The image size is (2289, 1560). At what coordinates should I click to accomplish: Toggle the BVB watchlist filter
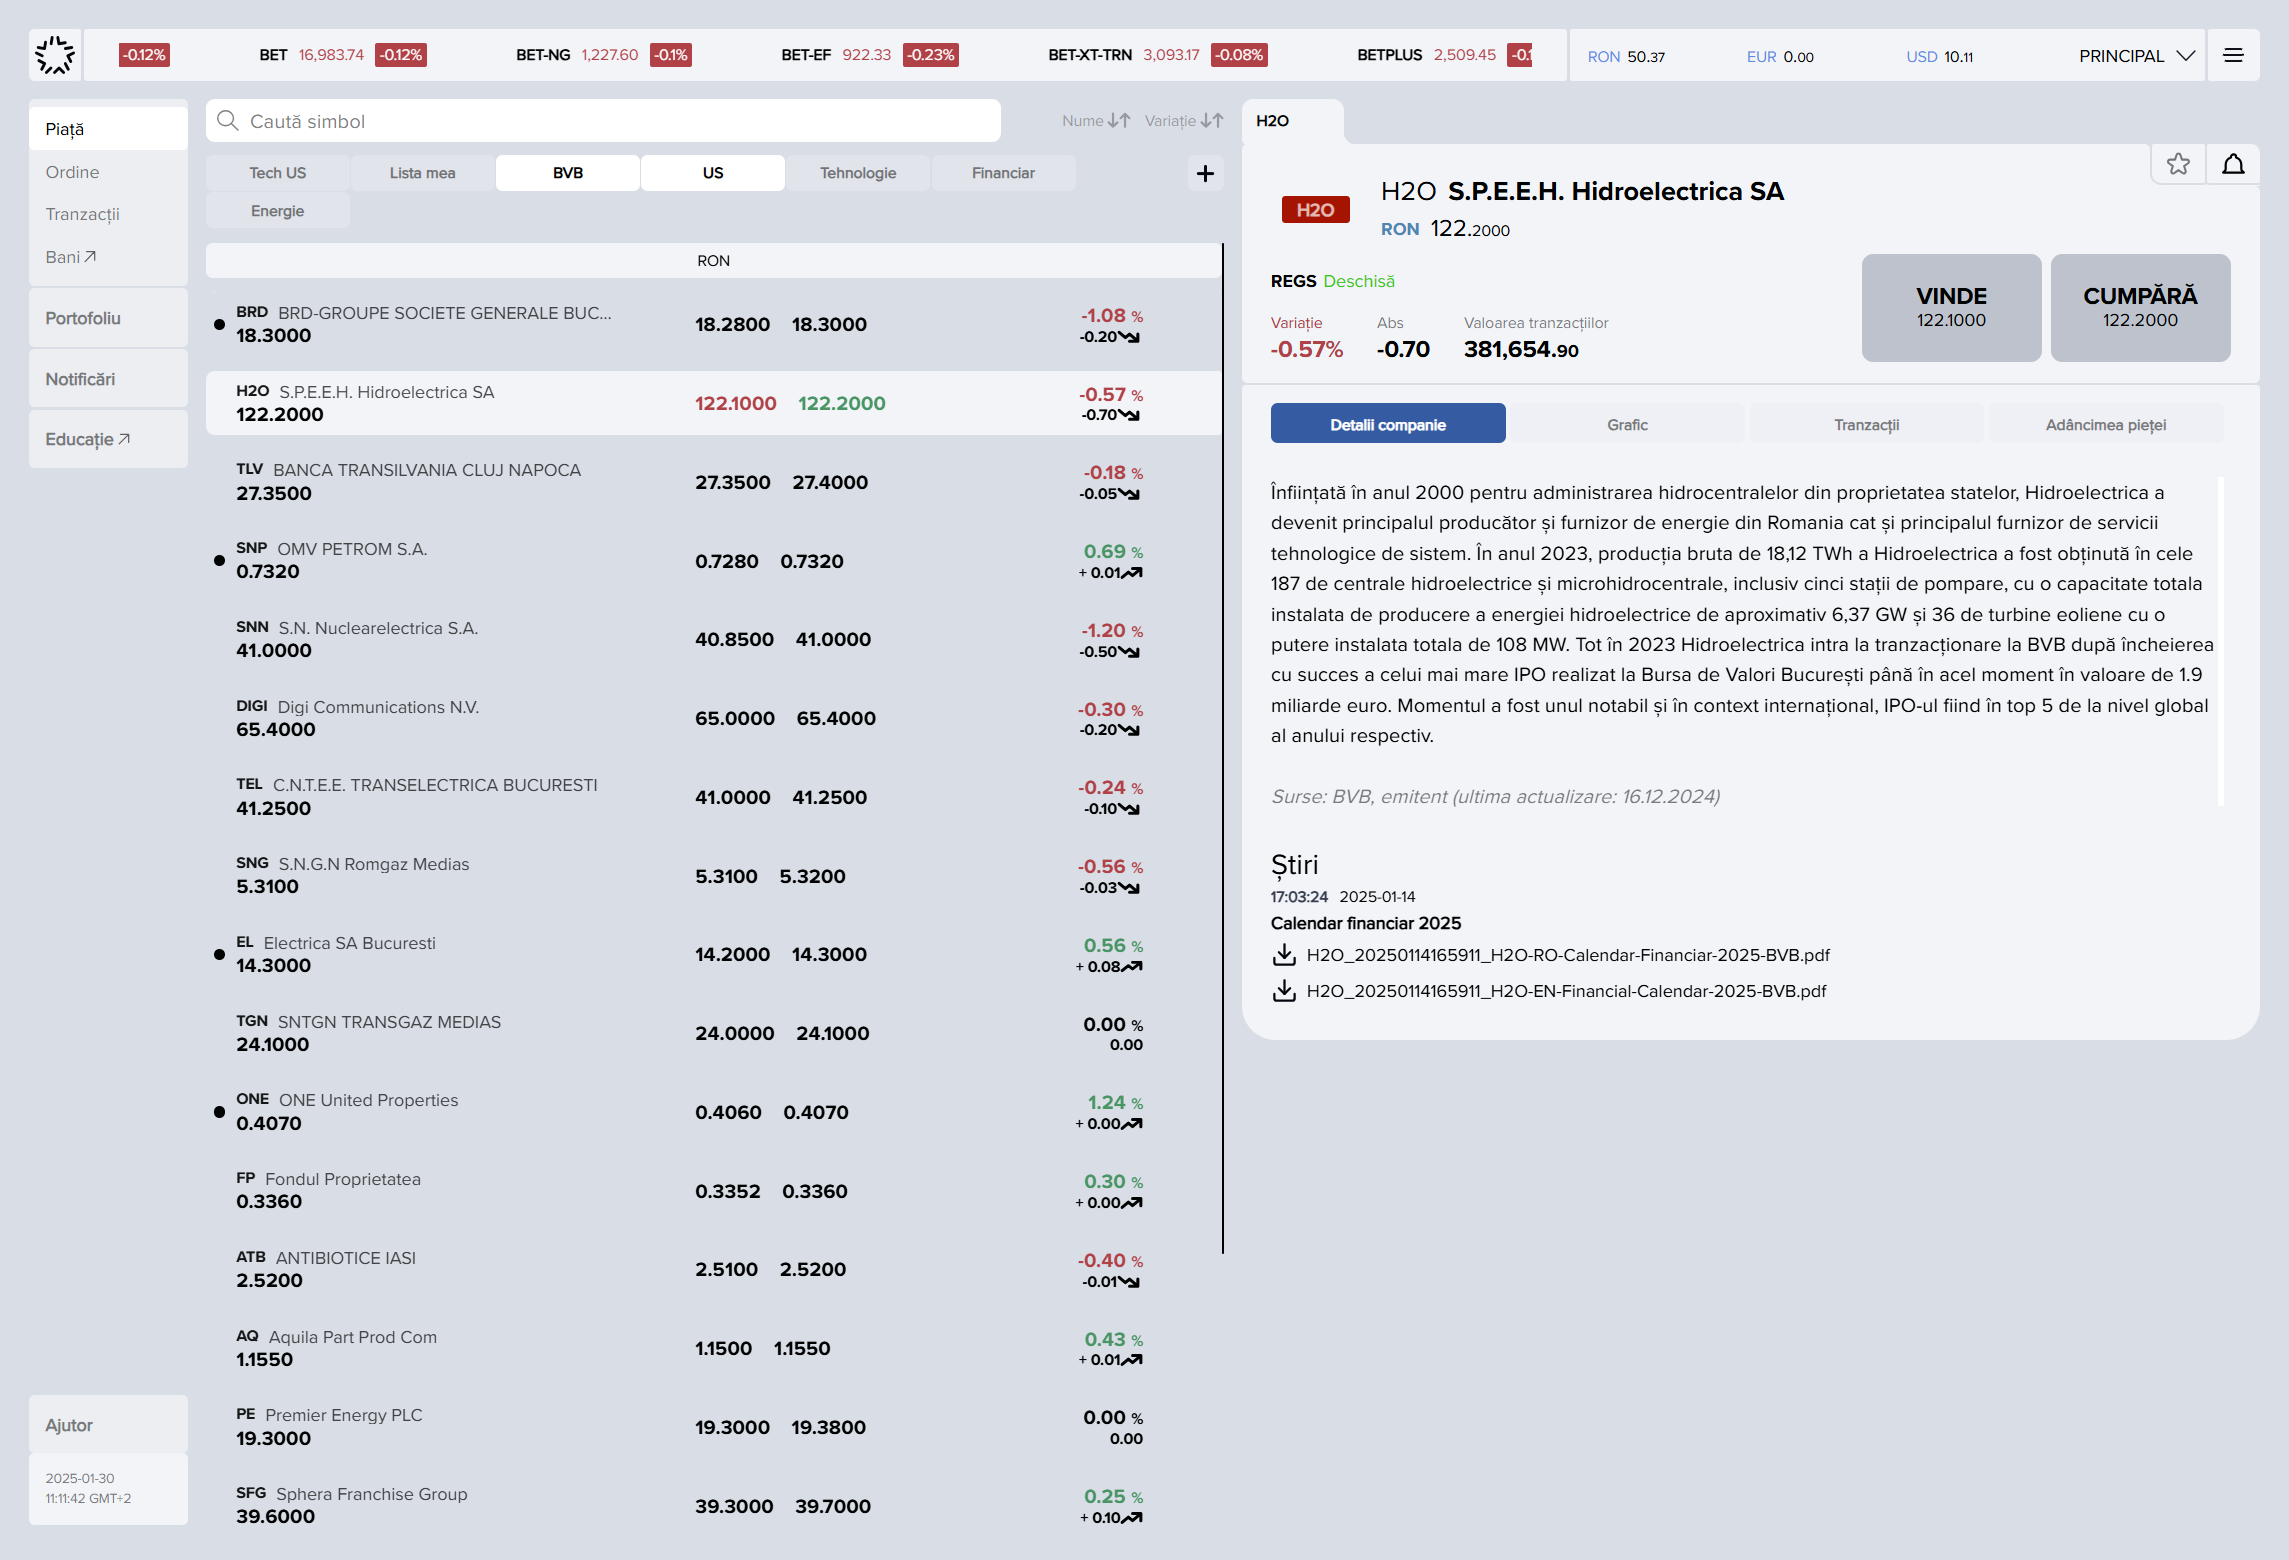tap(568, 173)
